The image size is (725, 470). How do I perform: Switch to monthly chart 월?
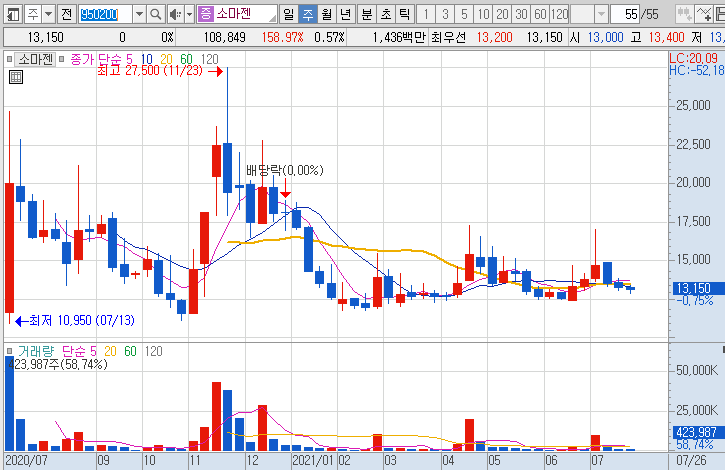point(326,14)
